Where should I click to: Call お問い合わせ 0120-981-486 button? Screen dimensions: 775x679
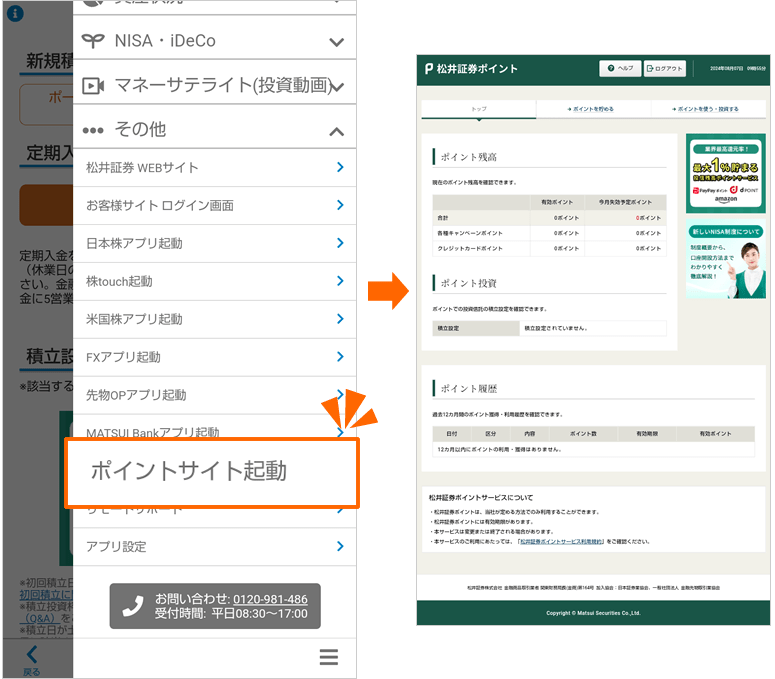pyautogui.click(x=215, y=606)
